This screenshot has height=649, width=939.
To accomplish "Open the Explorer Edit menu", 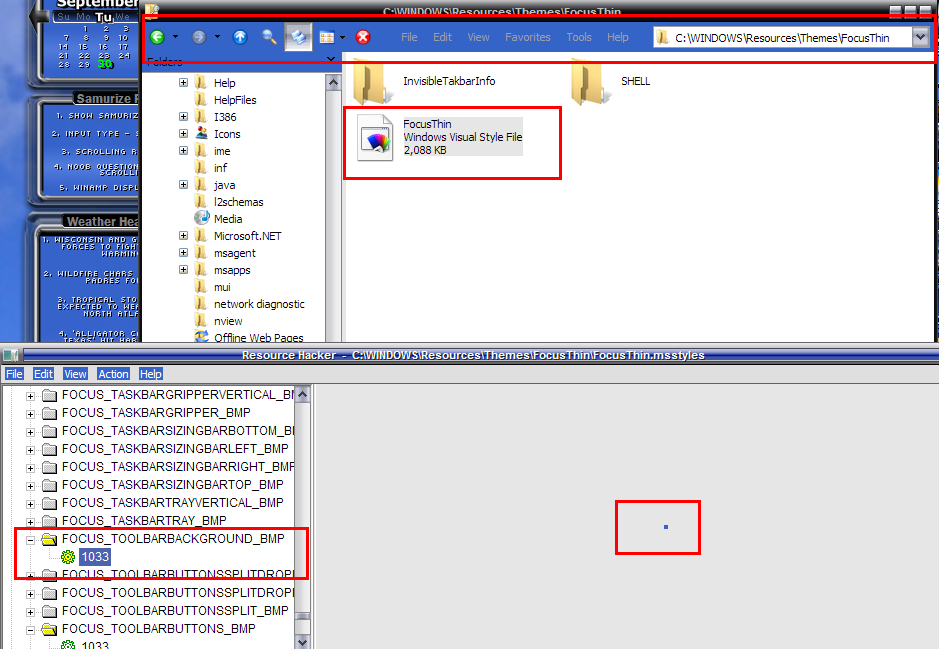I will point(443,37).
